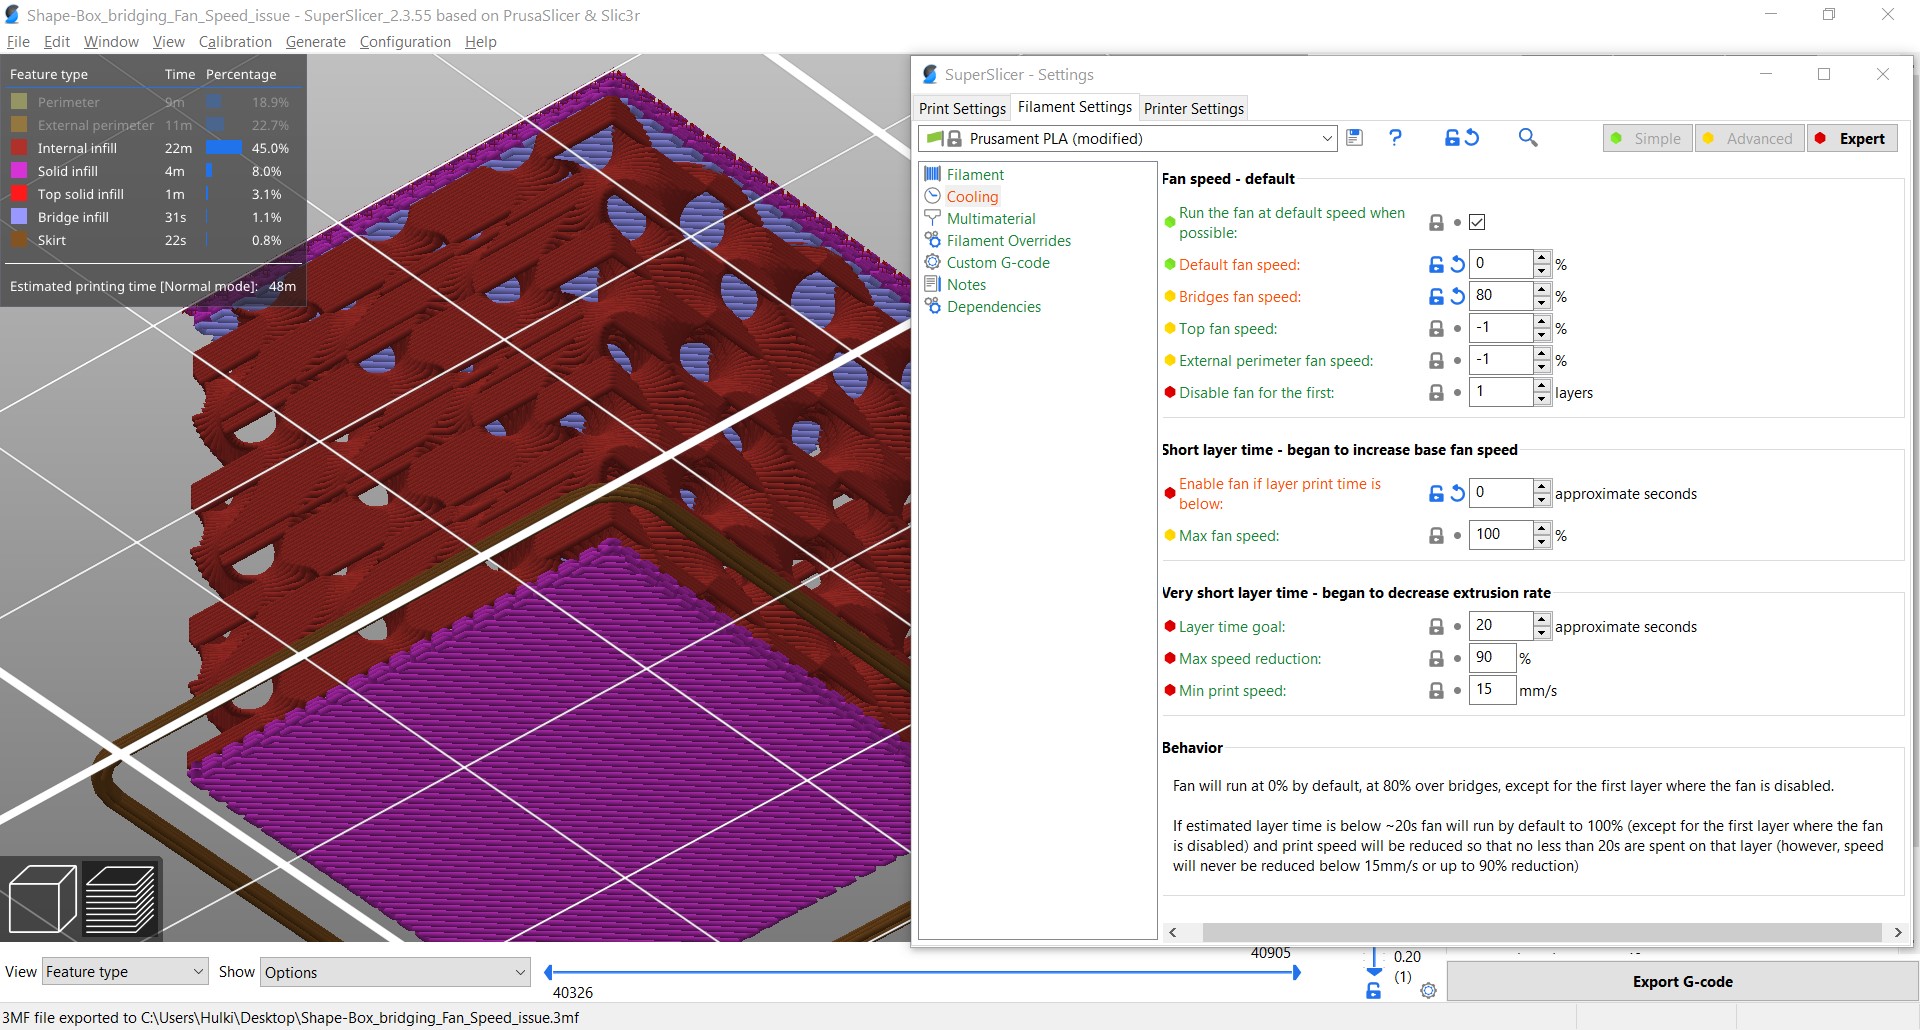Search settings with the magnifier icon
The image size is (1920, 1030).
pos(1527,138)
